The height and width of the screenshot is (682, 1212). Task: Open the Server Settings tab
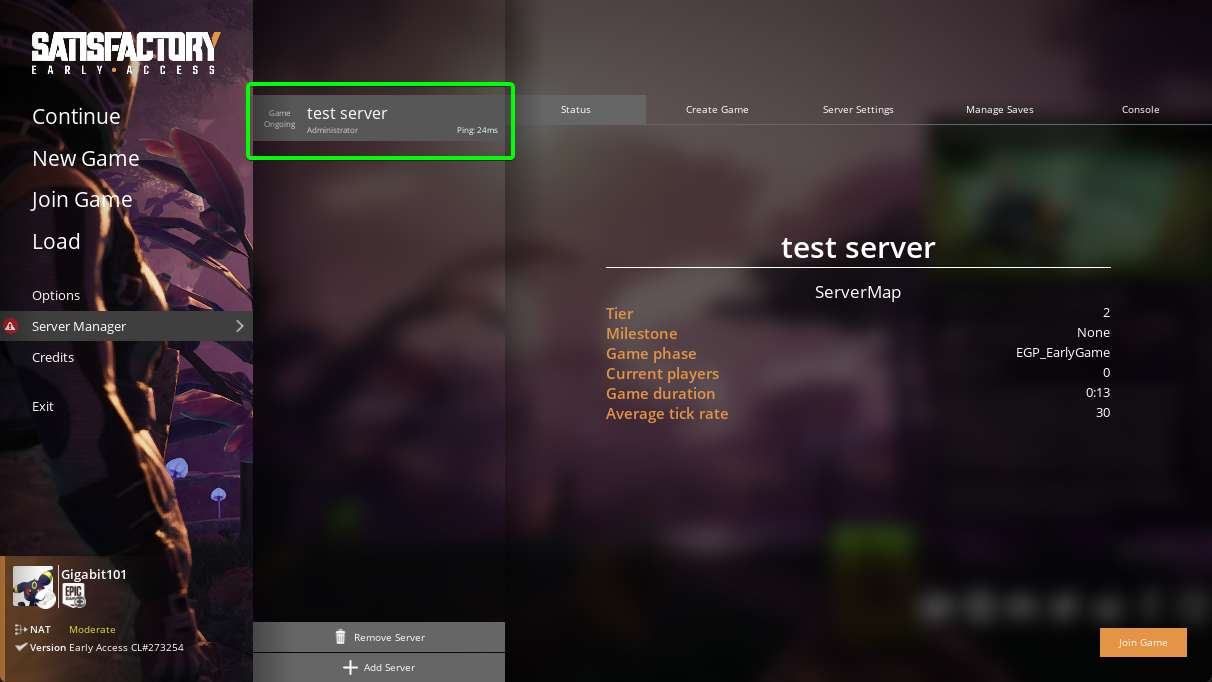tap(858, 110)
